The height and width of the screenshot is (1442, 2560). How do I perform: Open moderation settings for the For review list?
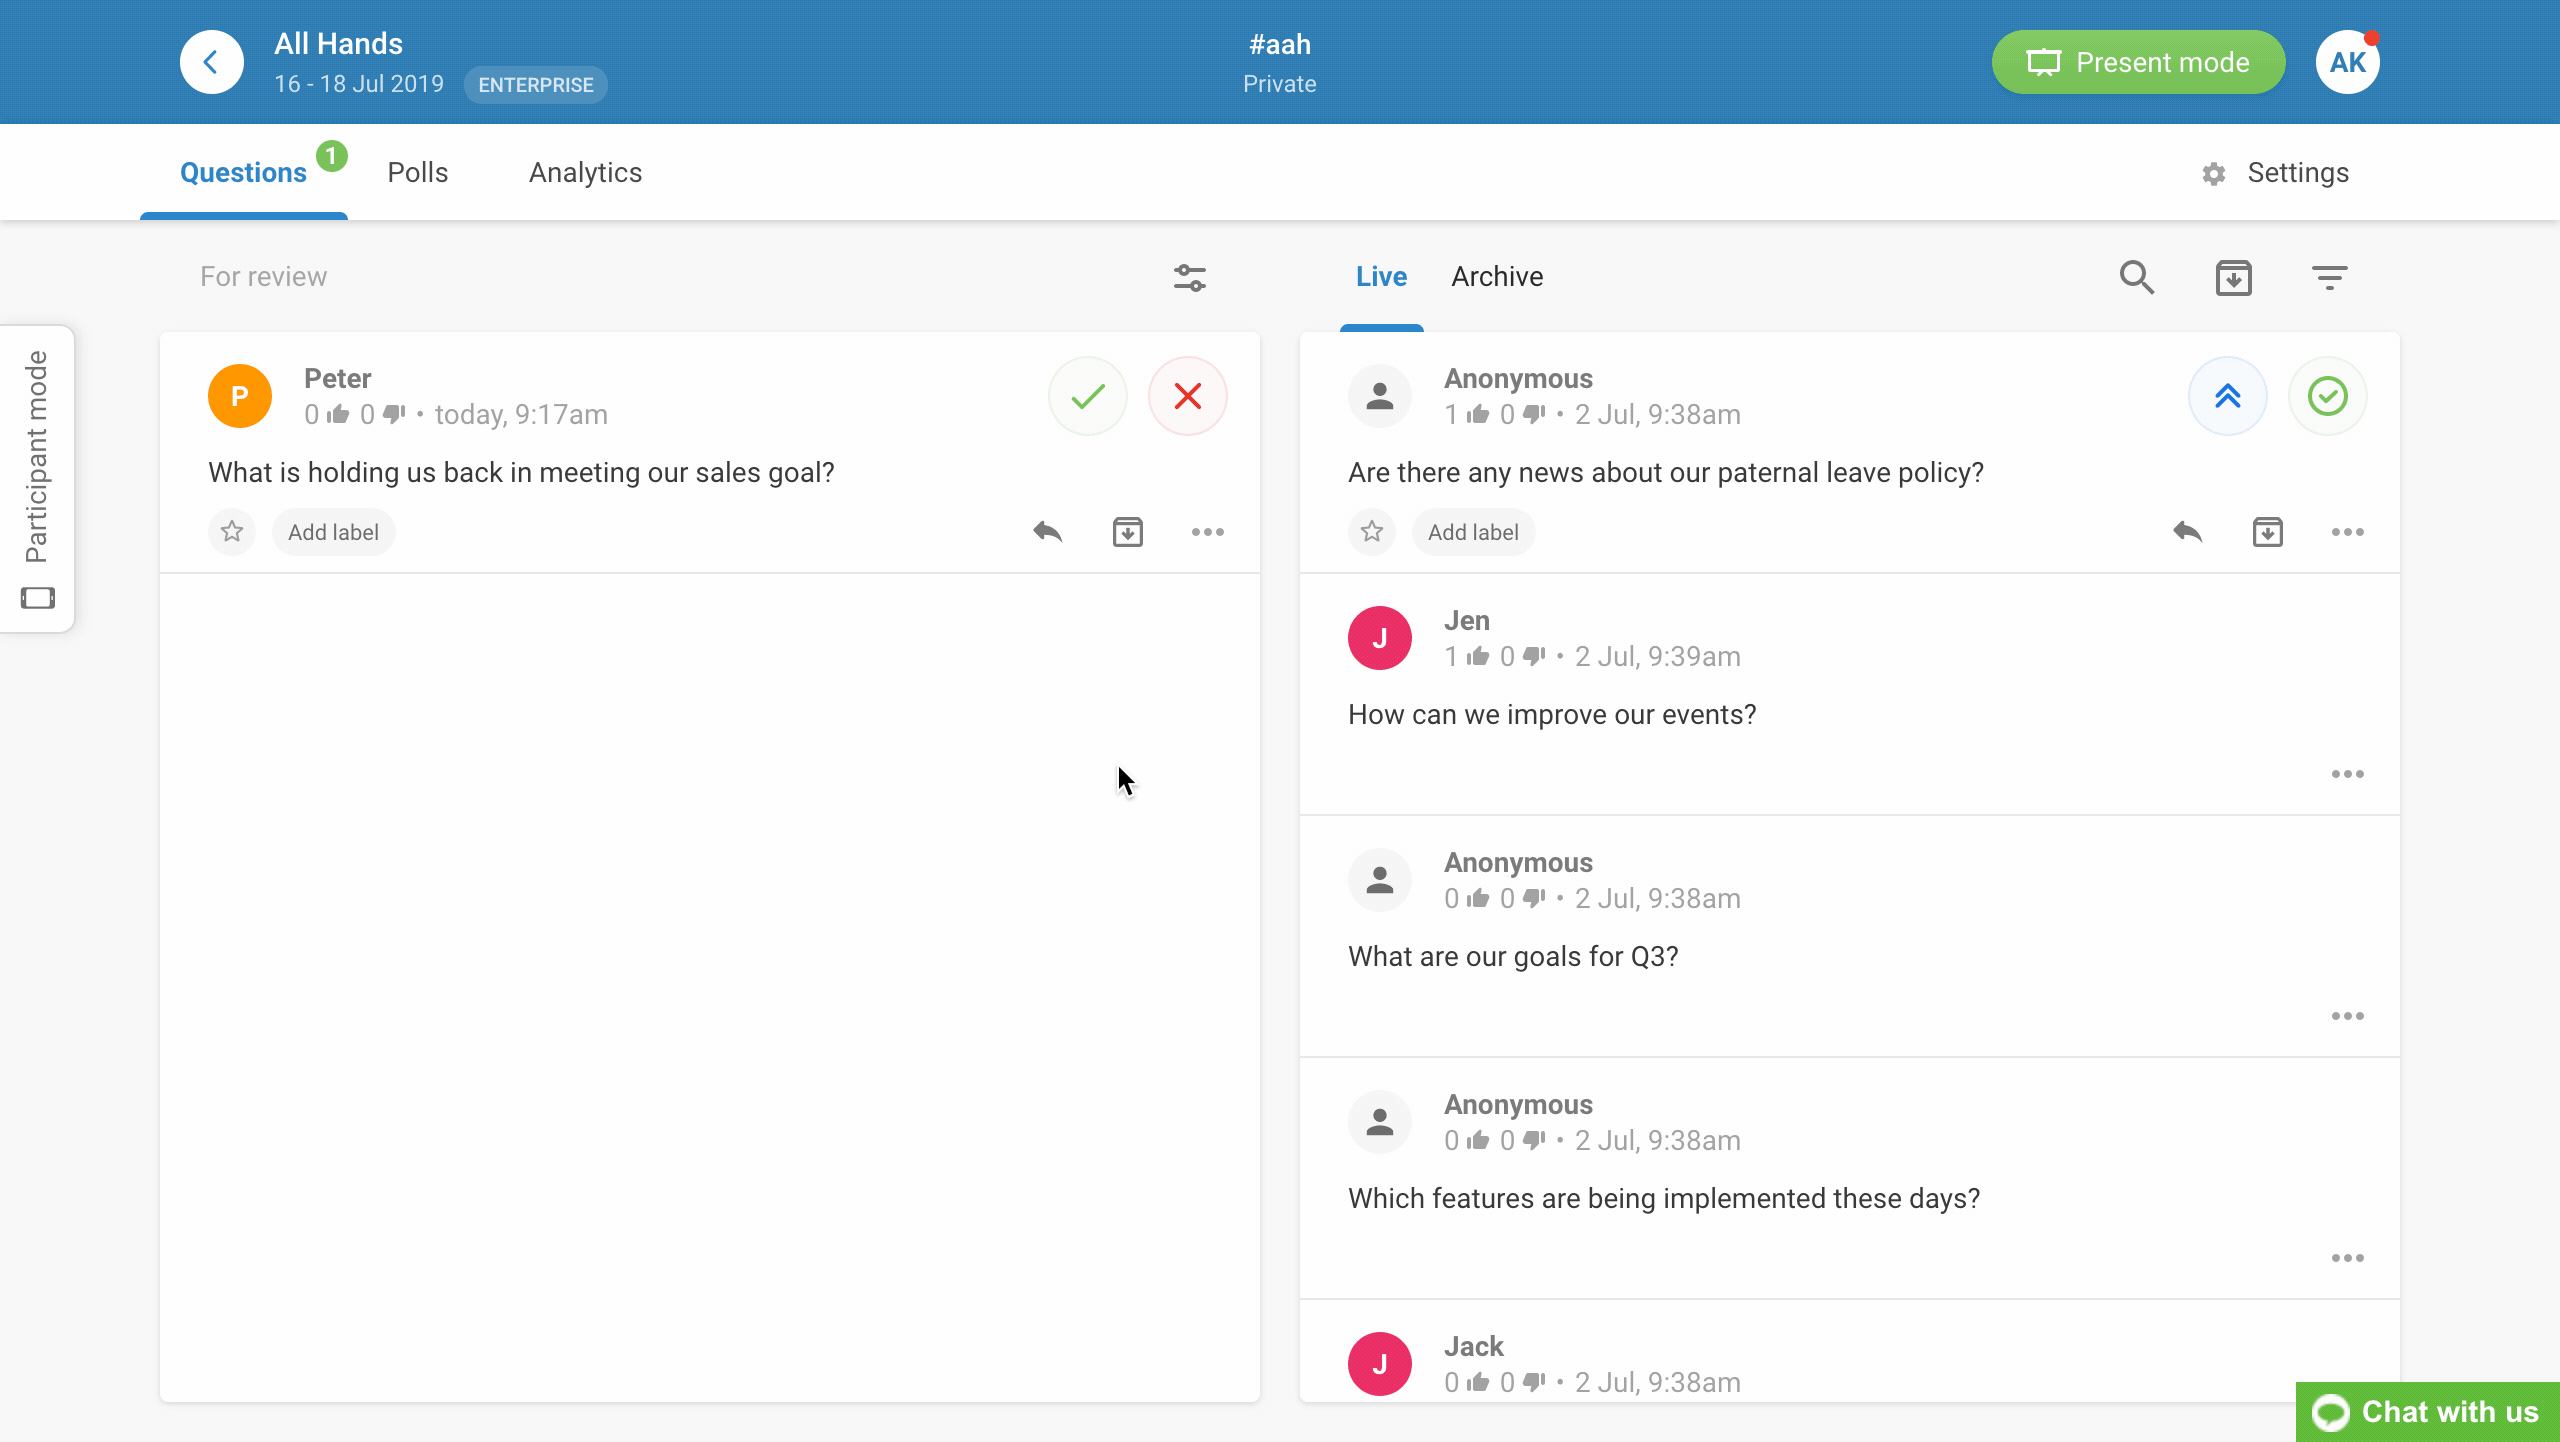pyautogui.click(x=1189, y=277)
